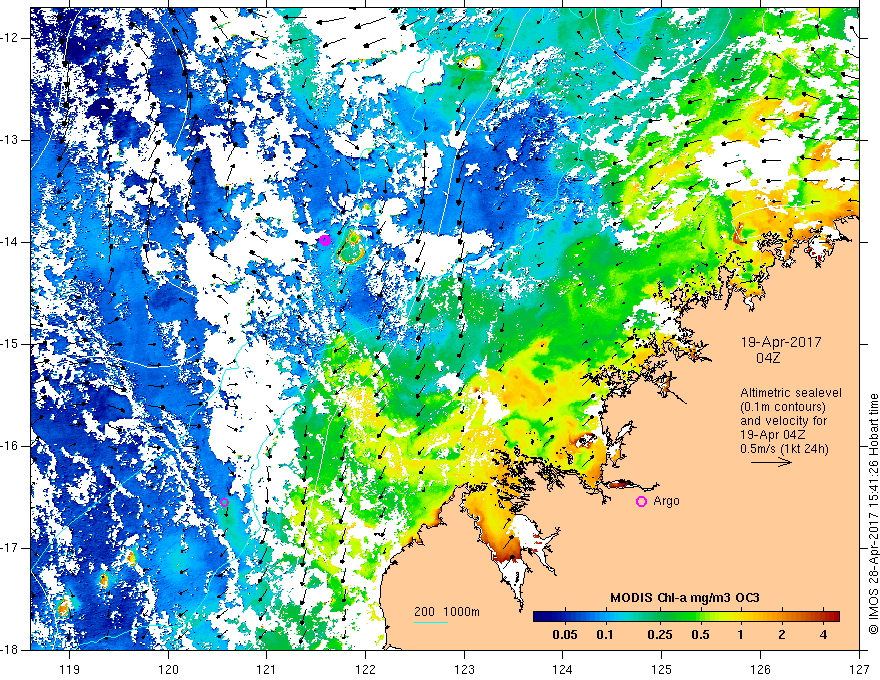Click the '200 1000m' depth contour label
This screenshot has height=680, width=880.
point(447,612)
